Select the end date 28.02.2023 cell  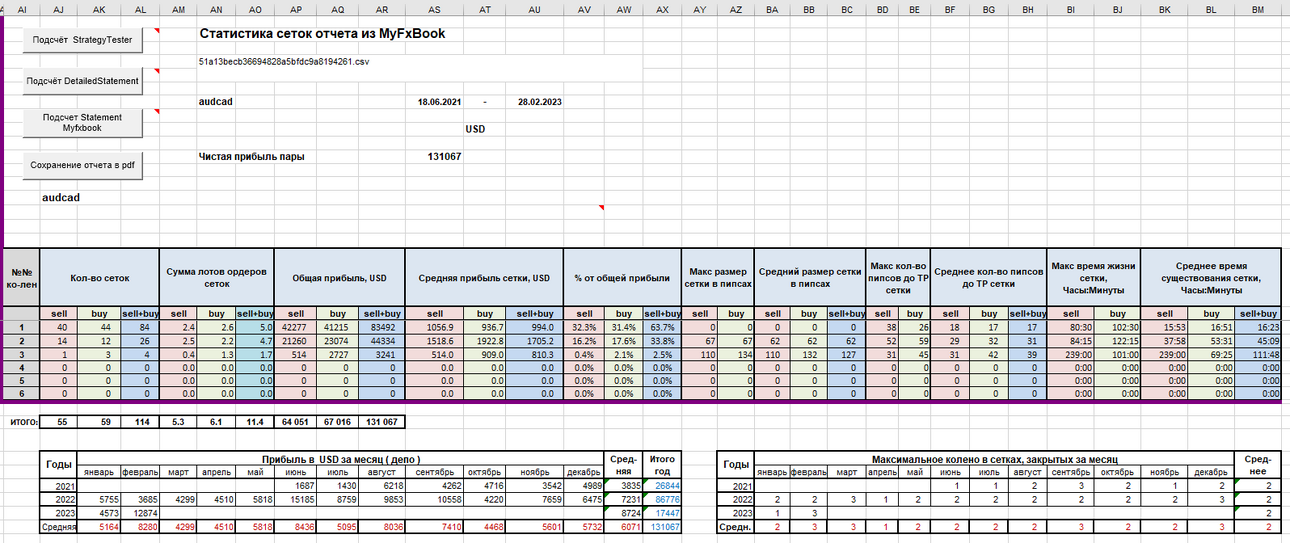pyautogui.click(x=539, y=102)
